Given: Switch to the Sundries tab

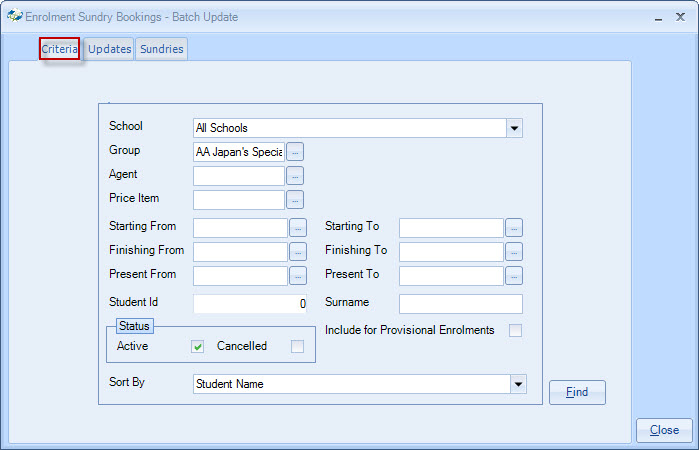Looking at the screenshot, I should [161, 49].
